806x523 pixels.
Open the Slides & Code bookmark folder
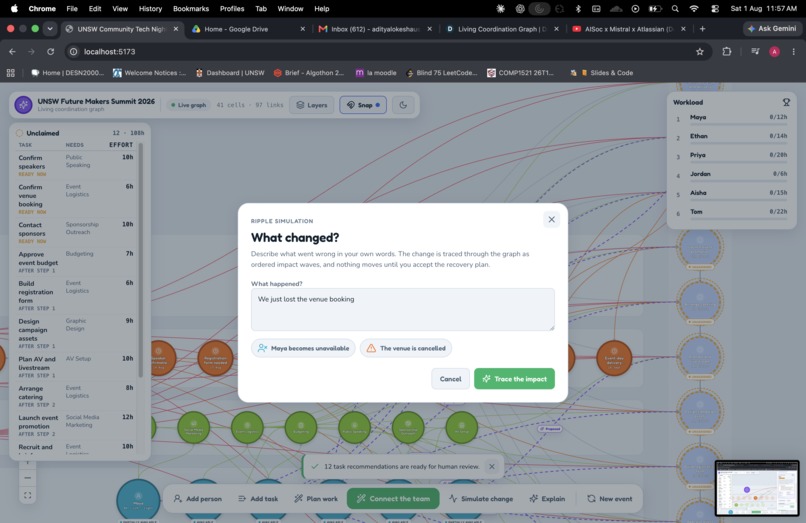607,73
